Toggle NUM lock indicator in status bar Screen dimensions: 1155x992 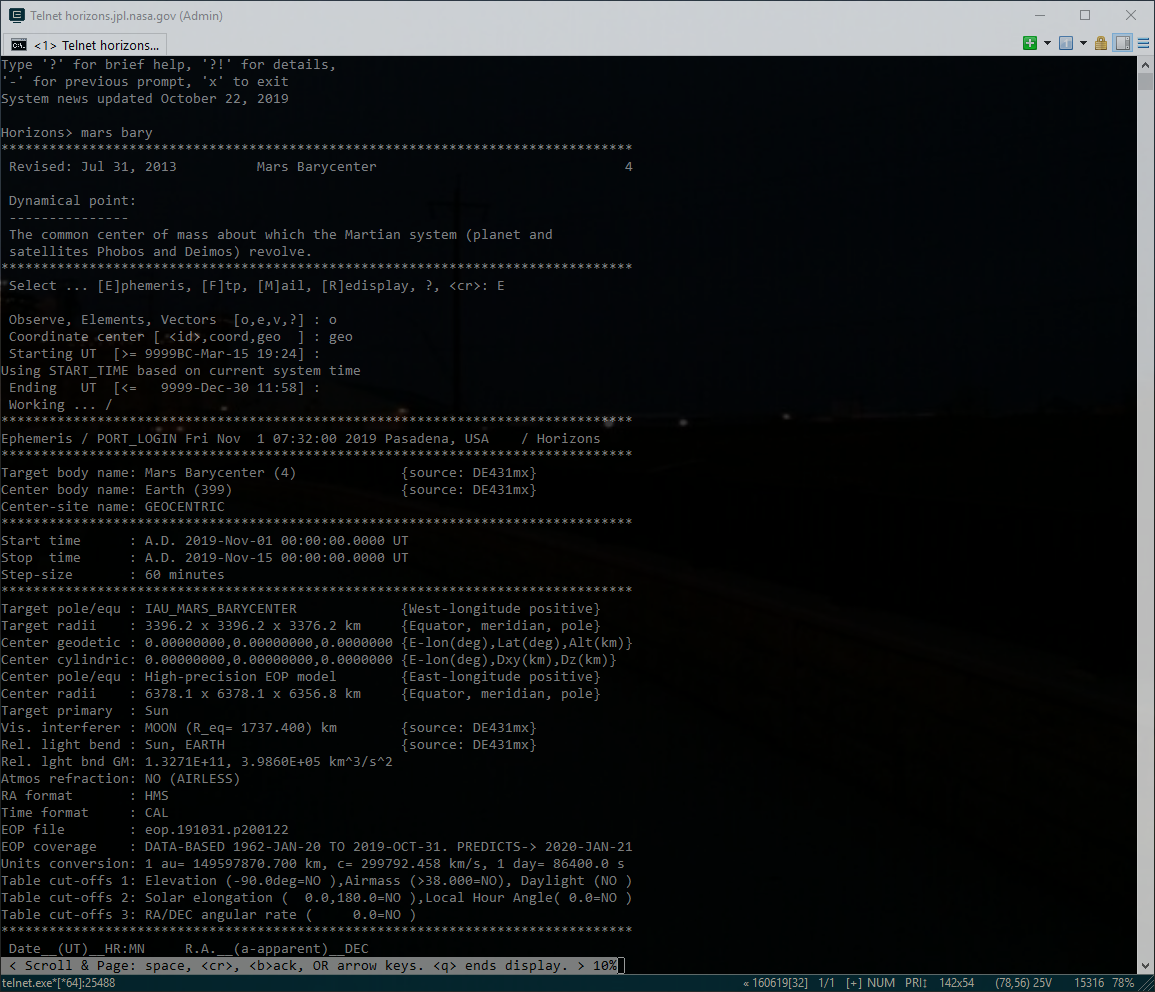click(881, 983)
